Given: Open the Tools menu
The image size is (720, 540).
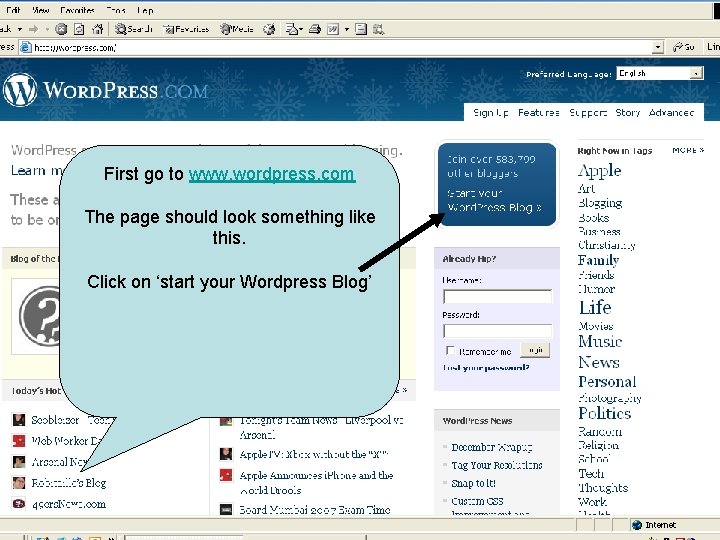Looking at the screenshot, I should coord(116,10).
